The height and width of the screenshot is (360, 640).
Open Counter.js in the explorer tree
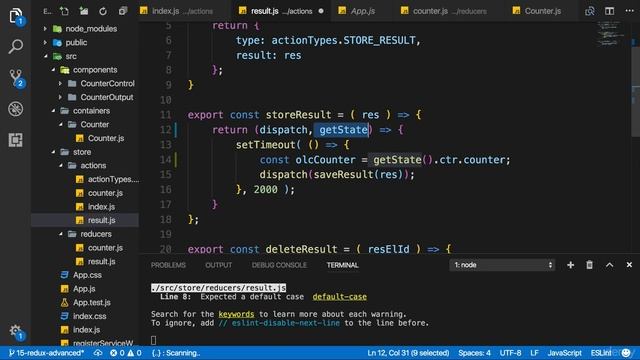(106, 138)
